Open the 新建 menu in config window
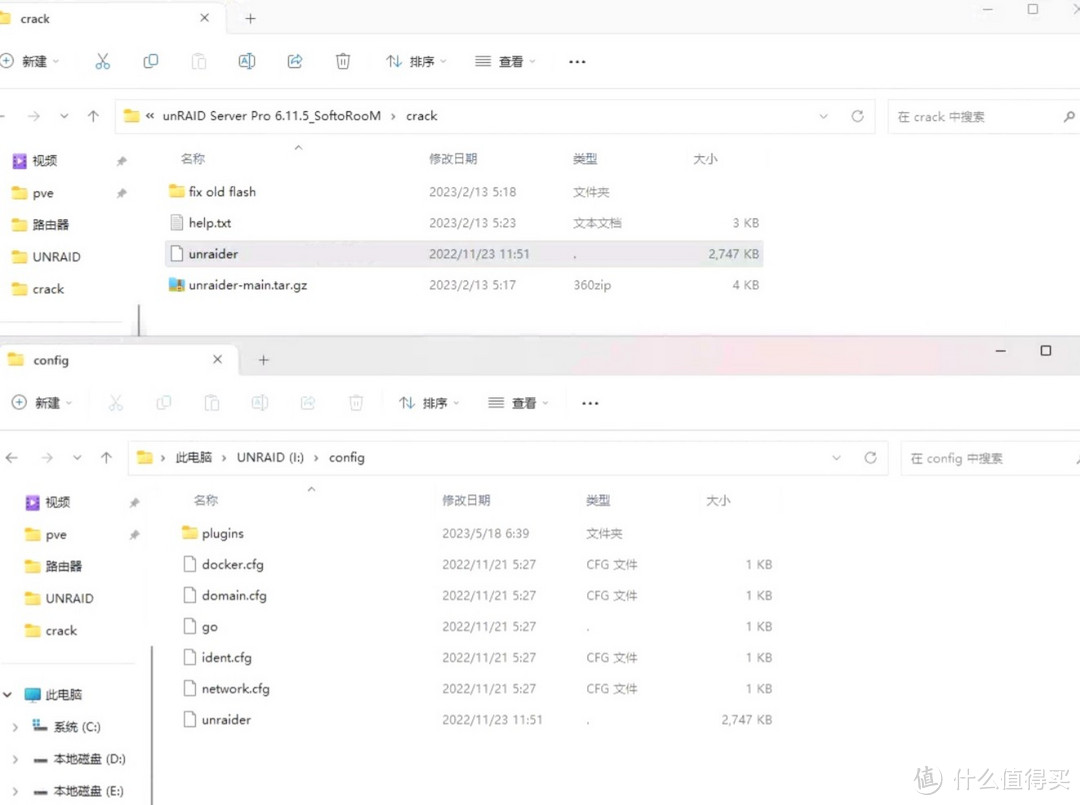The image size is (1080, 805). [42, 403]
